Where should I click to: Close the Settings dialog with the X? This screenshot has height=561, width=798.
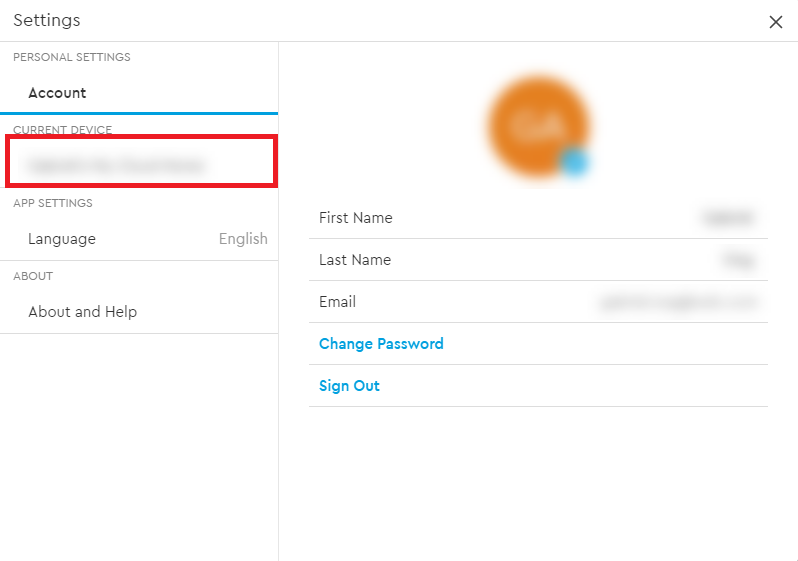coord(776,21)
